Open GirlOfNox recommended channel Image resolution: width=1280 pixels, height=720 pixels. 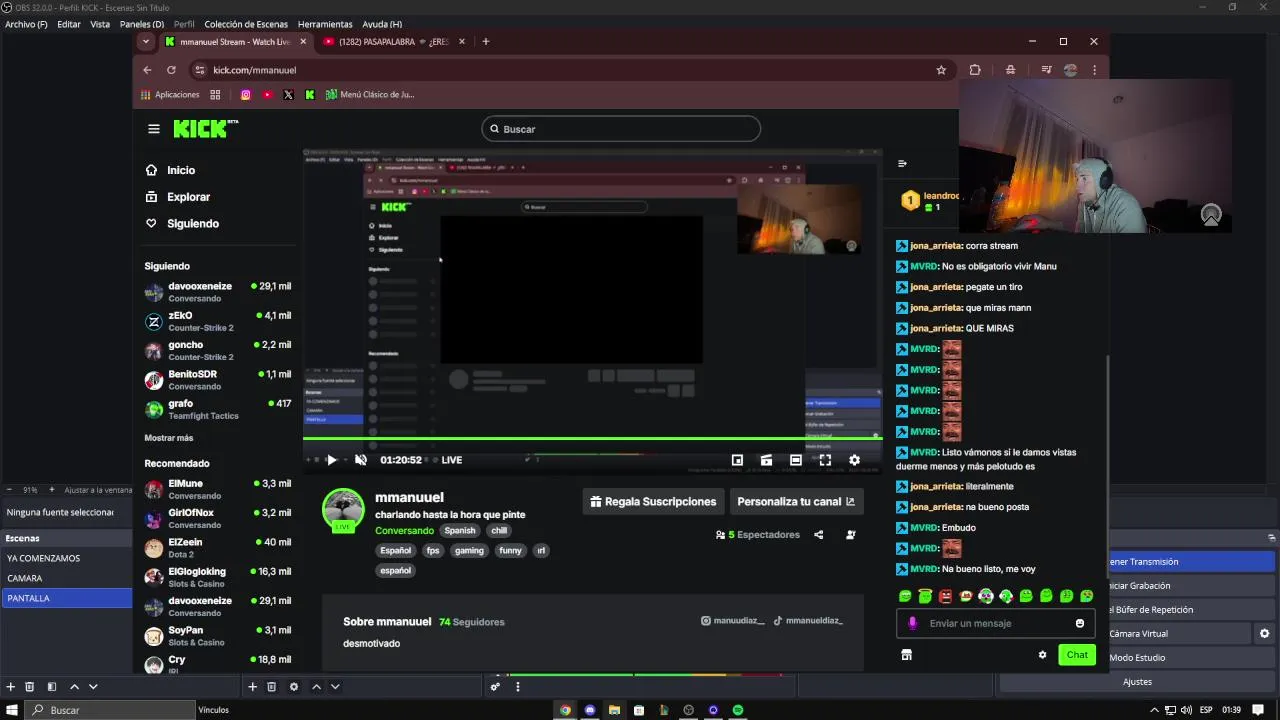pos(218,518)
